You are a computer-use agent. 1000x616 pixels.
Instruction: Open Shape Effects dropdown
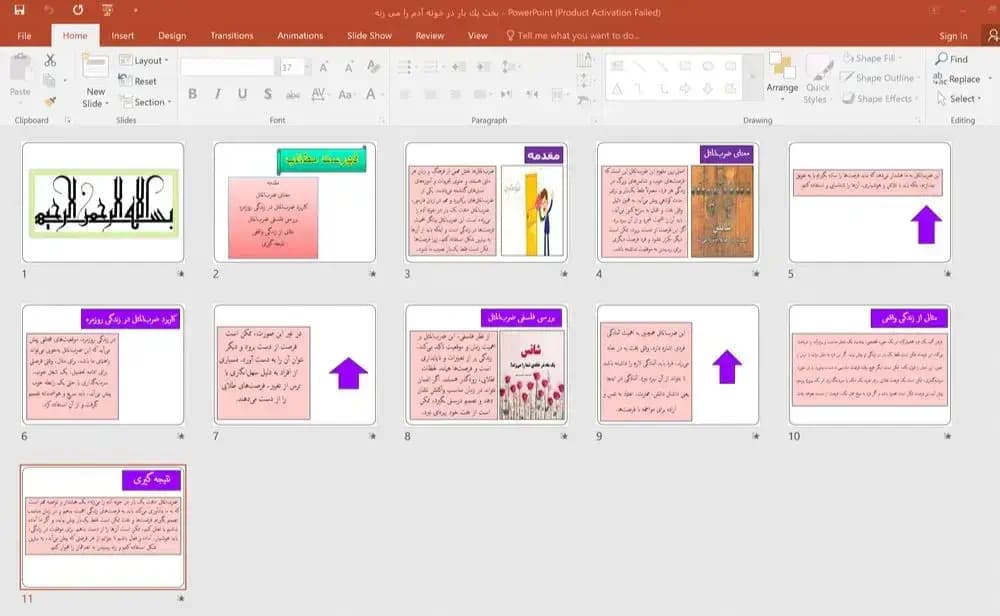point(879,99)
